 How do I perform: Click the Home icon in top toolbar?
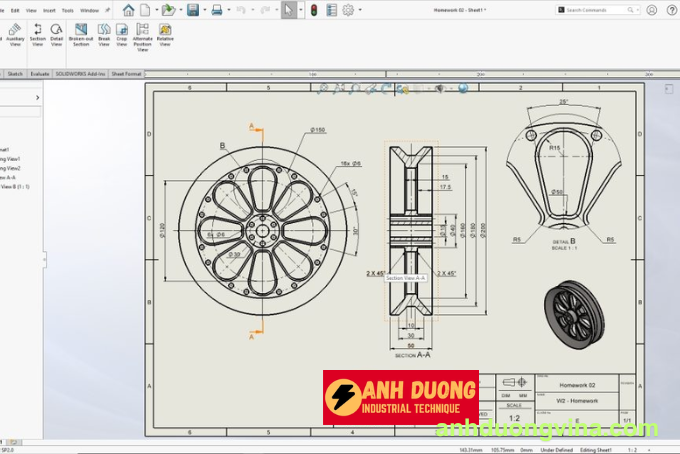click(128, 10)
